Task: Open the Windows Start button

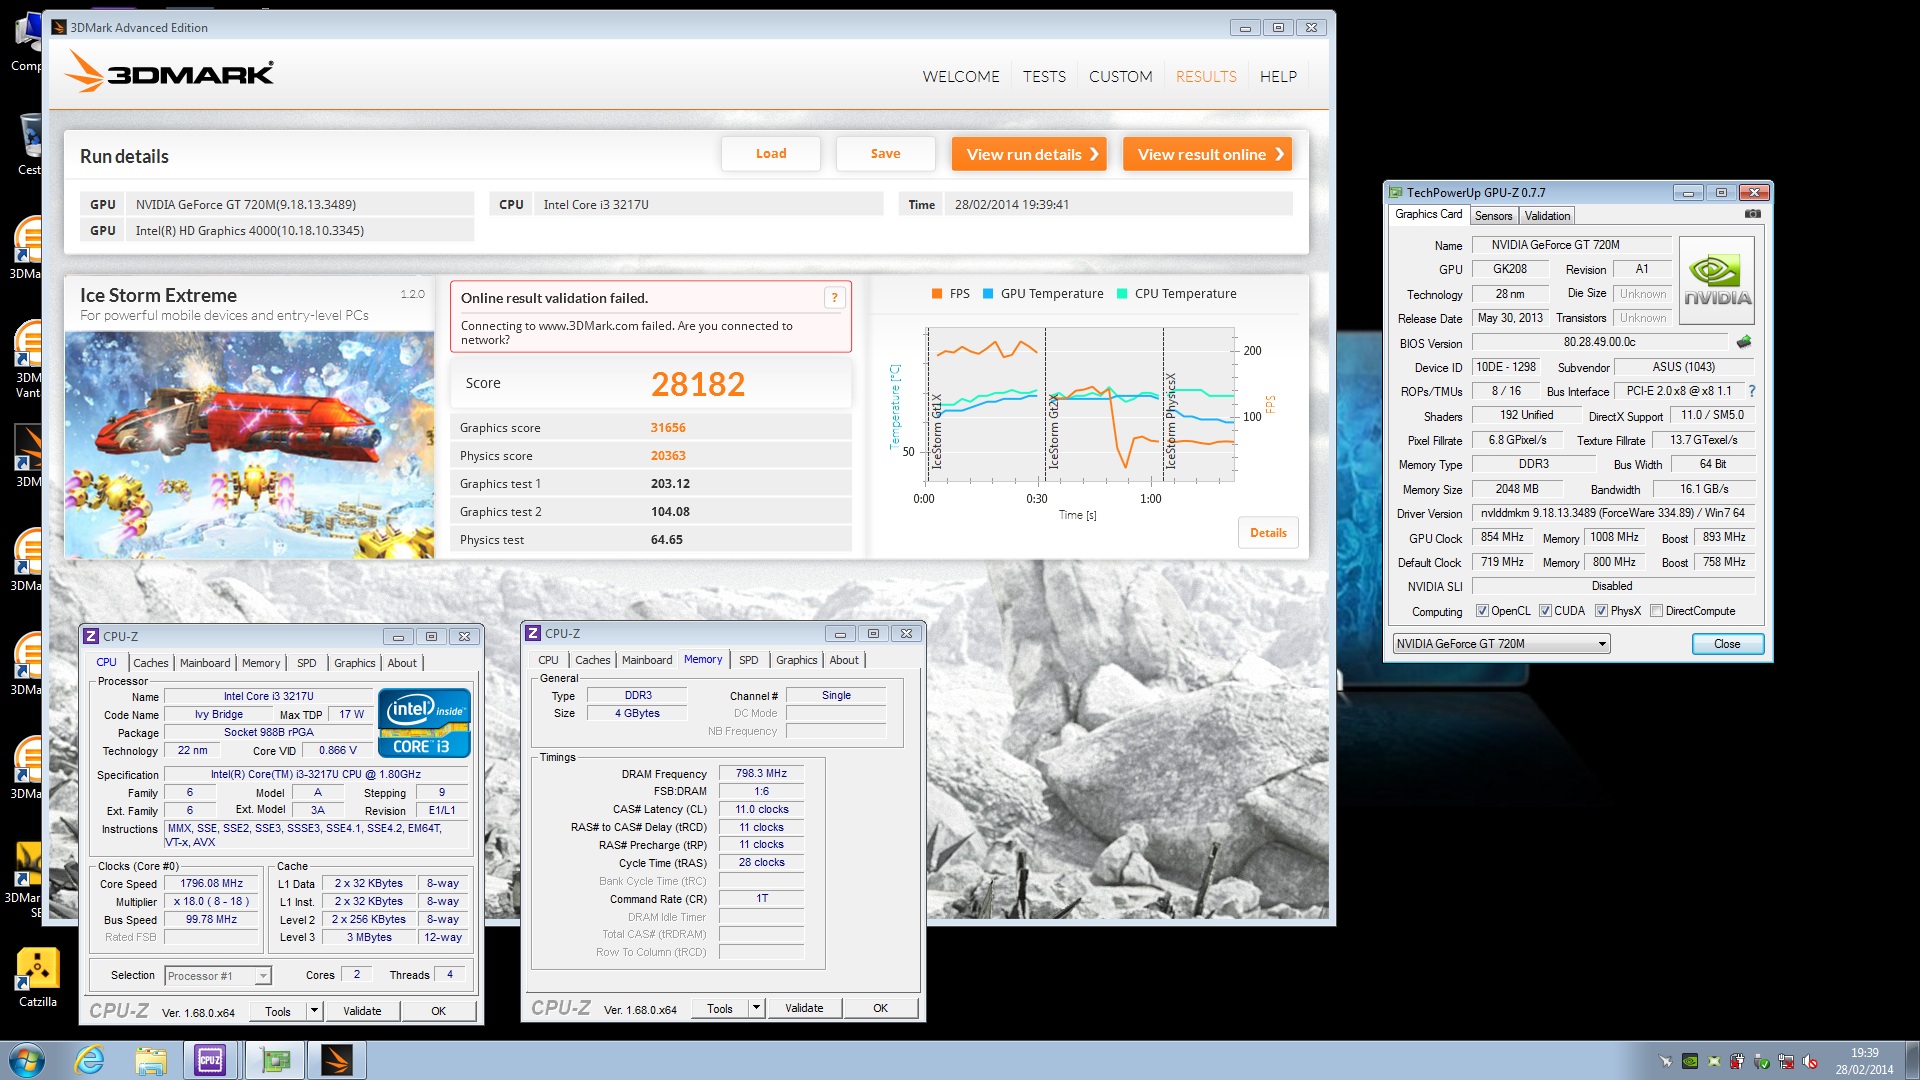Action: pos(27,1060)
